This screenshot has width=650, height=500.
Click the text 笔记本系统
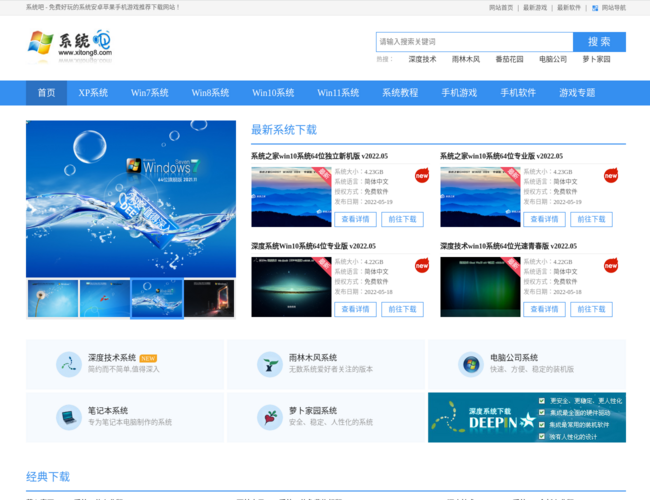pos(108,411)
